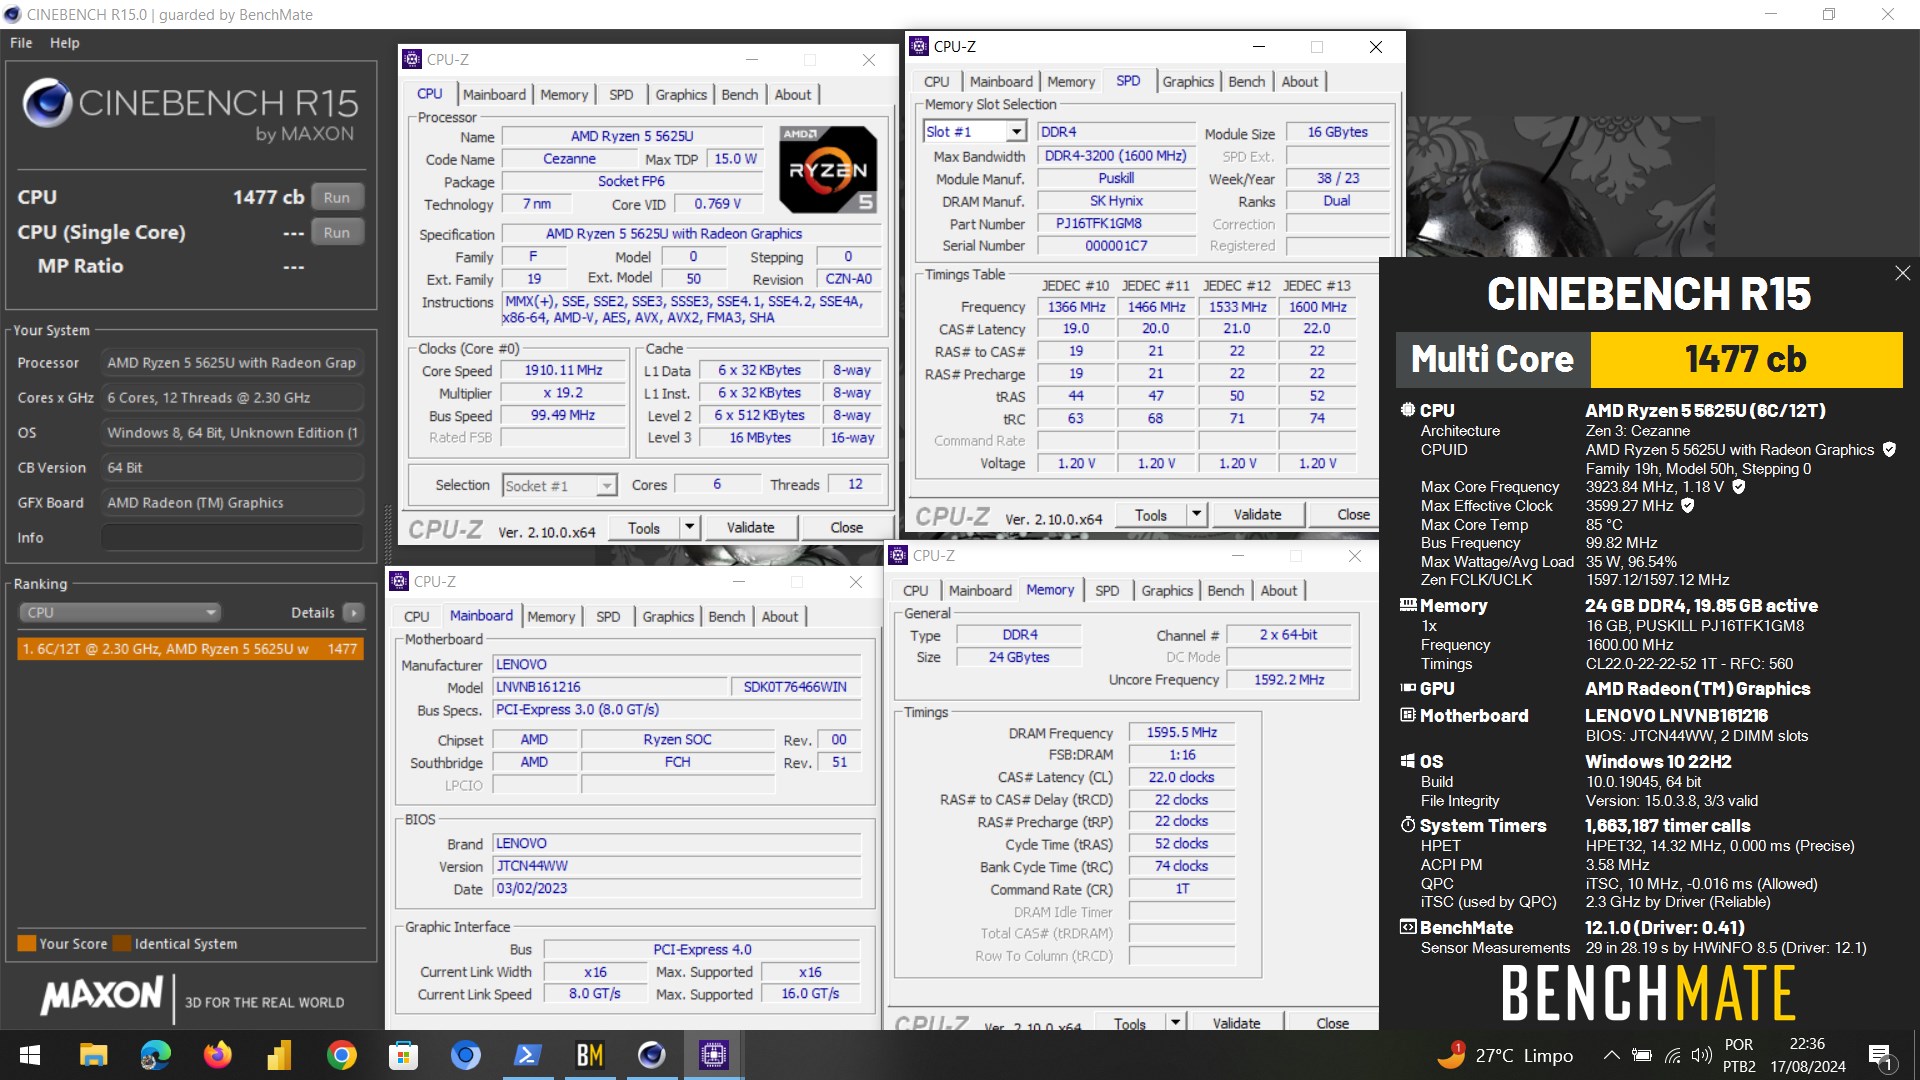This screenshot has width=1920, height=1080.
Task: Open the blue Chromium browser taskbar icon
Action: click(x=465, y=1055)
